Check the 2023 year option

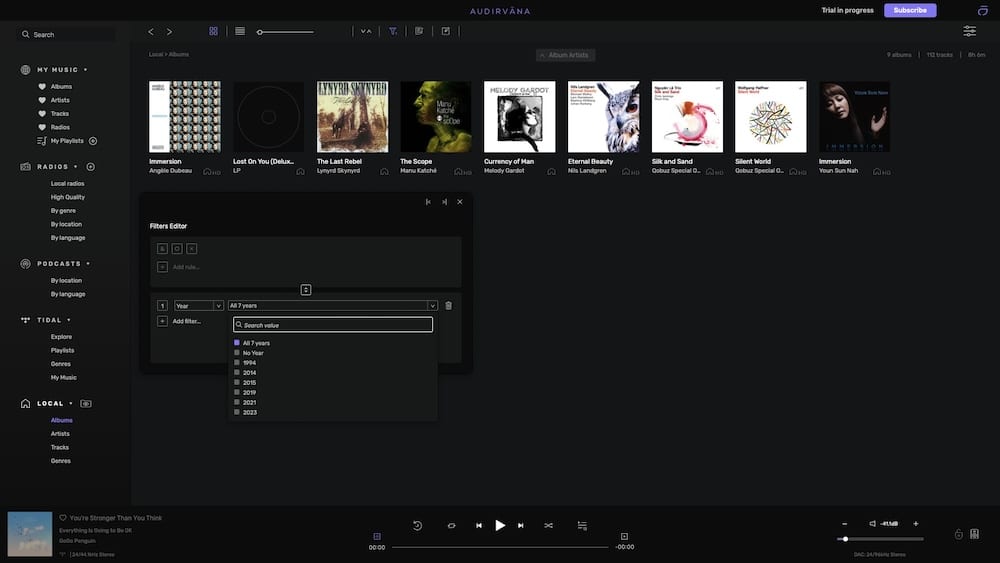(237, 413)
